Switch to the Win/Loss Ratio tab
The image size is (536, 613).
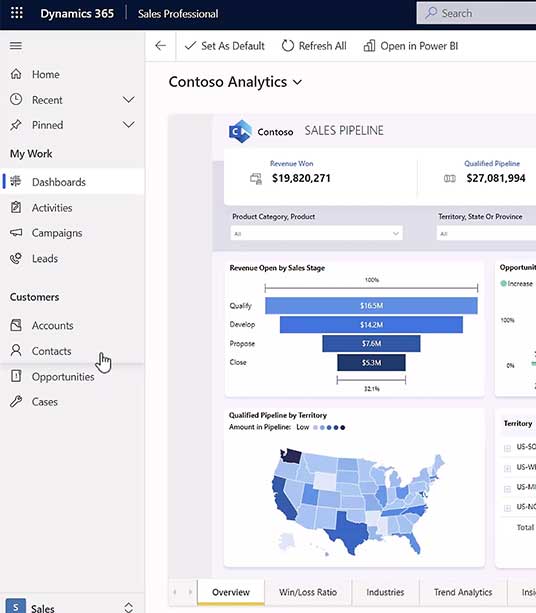point(308,592)
